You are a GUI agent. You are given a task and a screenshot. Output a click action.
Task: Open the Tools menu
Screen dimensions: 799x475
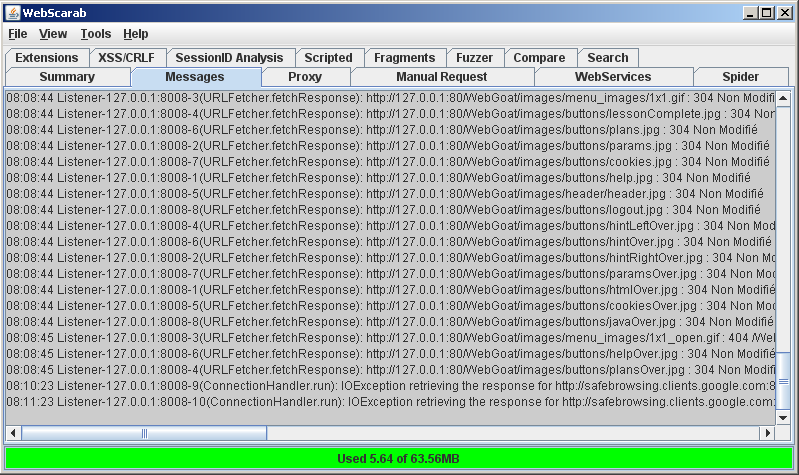click(96, 34)
